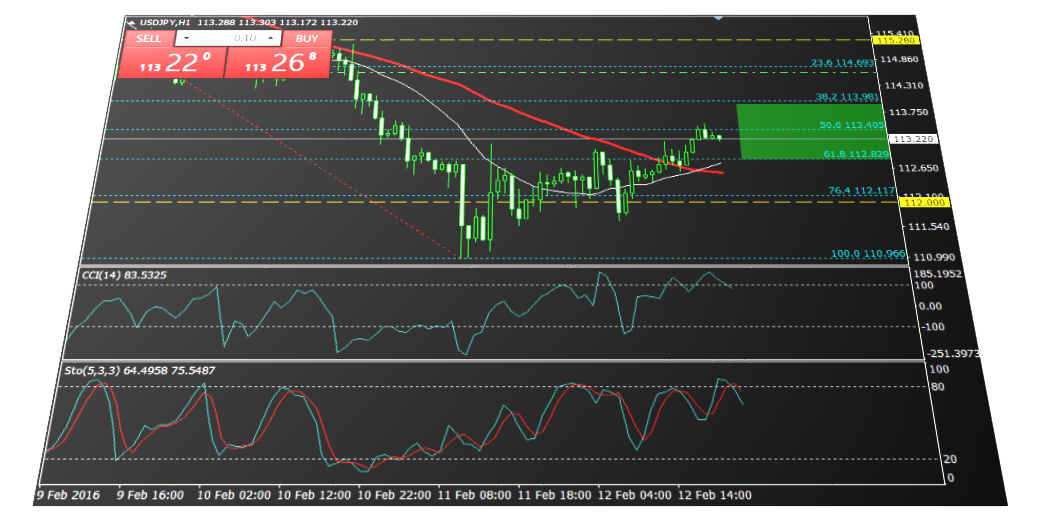1041x521 pixels.
Task: Select the yellow 115.280 price label
Action: click(896, 40)
